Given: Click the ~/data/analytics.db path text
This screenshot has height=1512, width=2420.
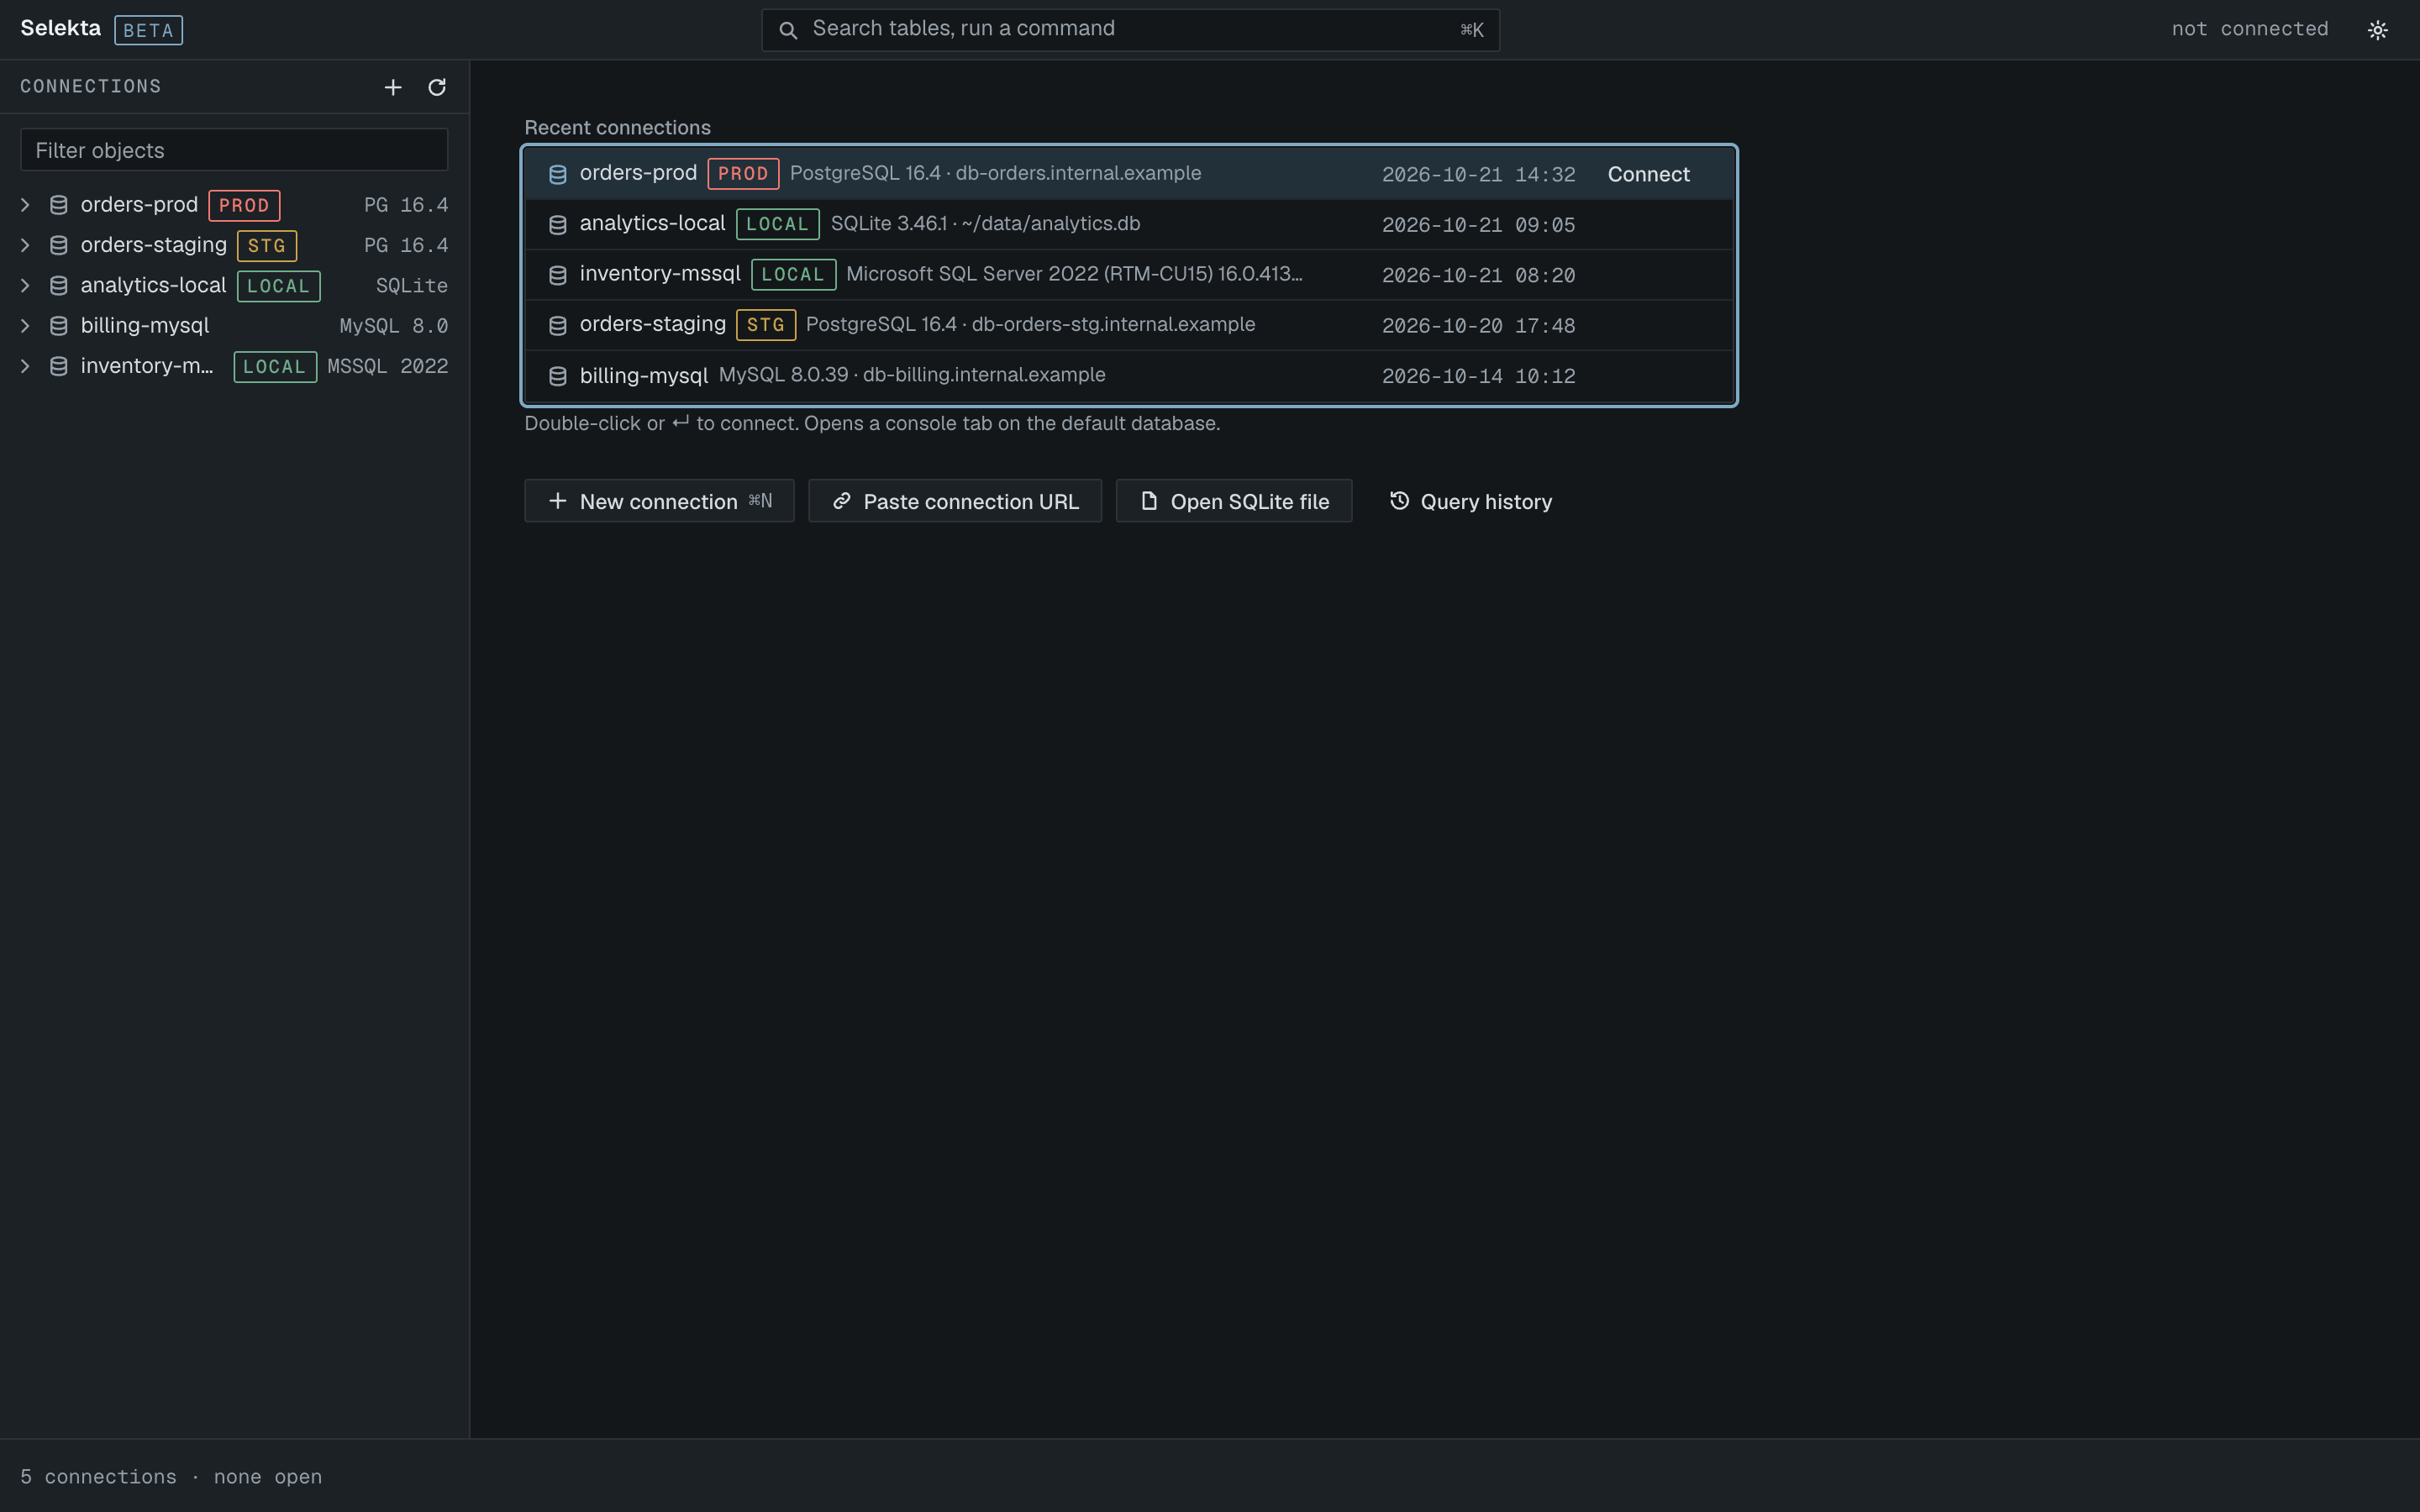Looking at the screenshot, I should (x=1050, y=224).
